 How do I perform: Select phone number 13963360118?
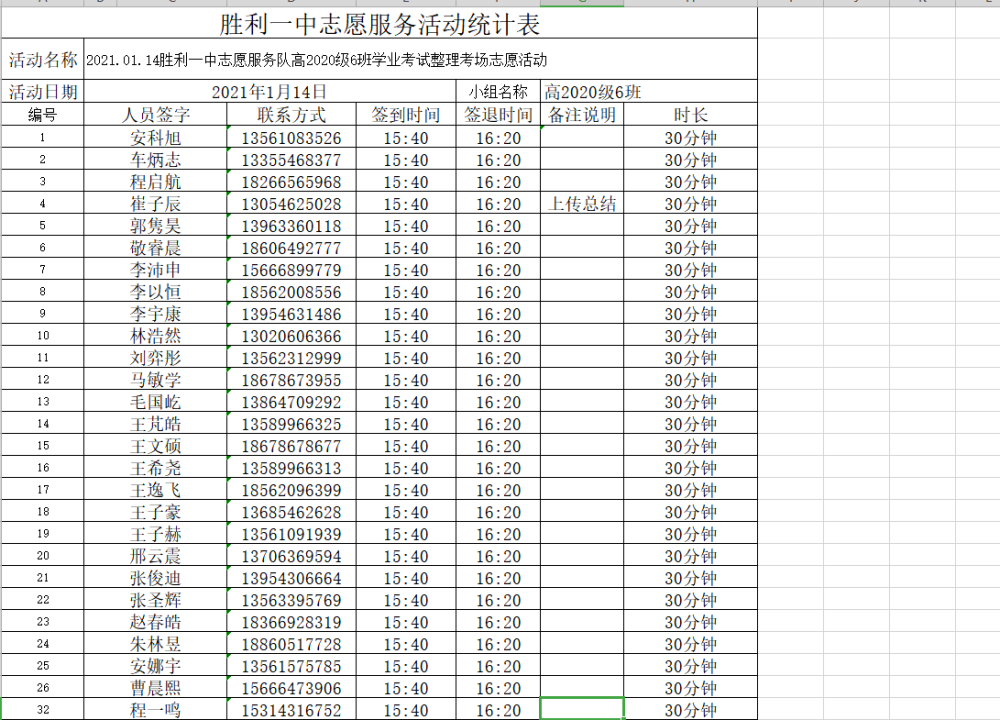pyautogui.click(x=291, y=225)
